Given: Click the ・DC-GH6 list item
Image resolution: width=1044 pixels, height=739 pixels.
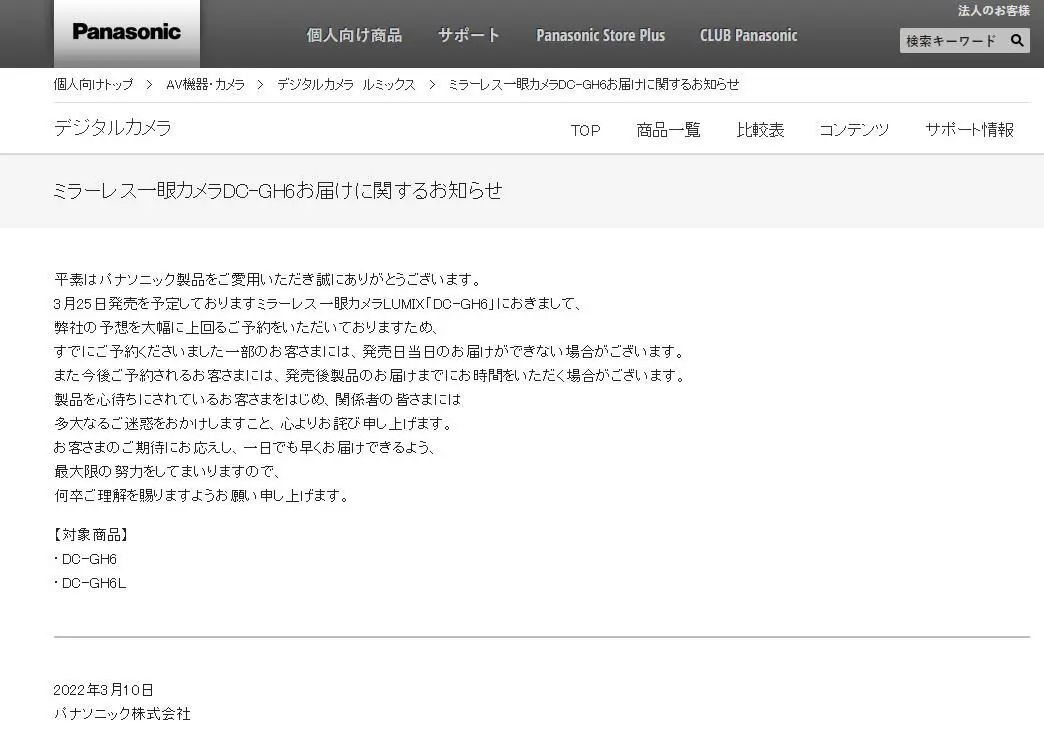Looking at the screenshot, I should coord(85,559).
